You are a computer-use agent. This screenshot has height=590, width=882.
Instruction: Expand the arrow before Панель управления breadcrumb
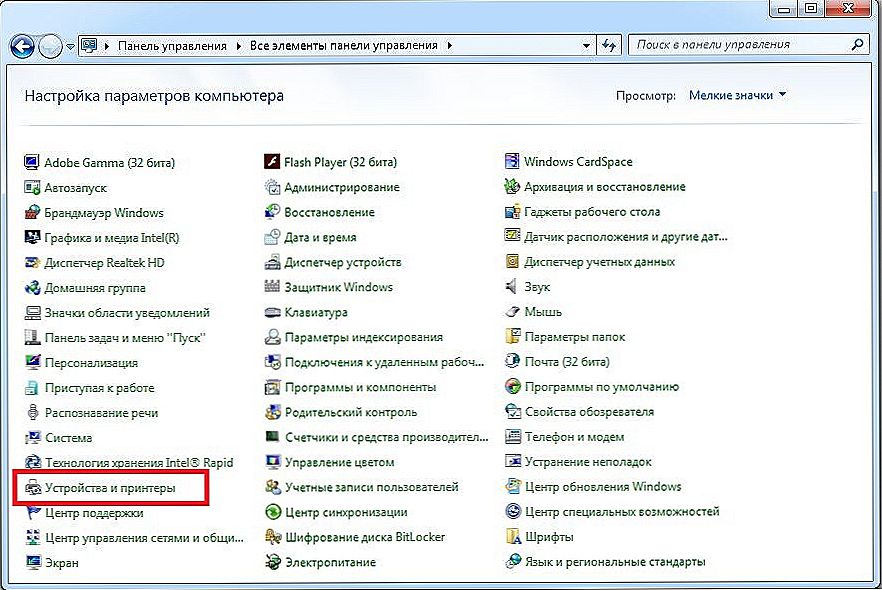point(107,46)
